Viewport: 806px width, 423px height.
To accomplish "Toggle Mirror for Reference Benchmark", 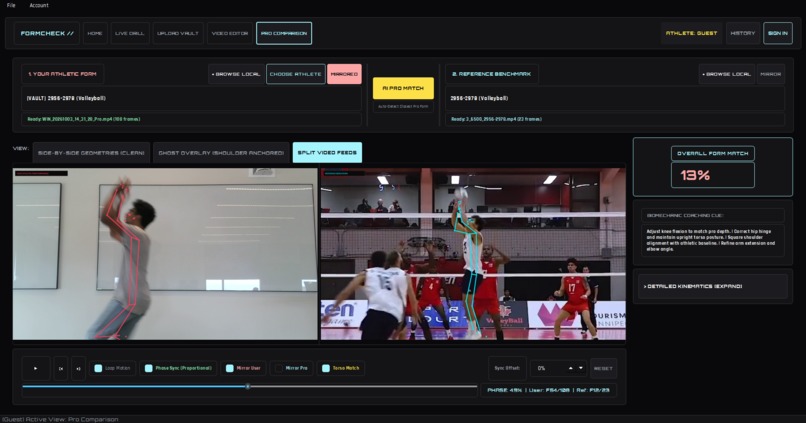I will (x=771, y=74).
